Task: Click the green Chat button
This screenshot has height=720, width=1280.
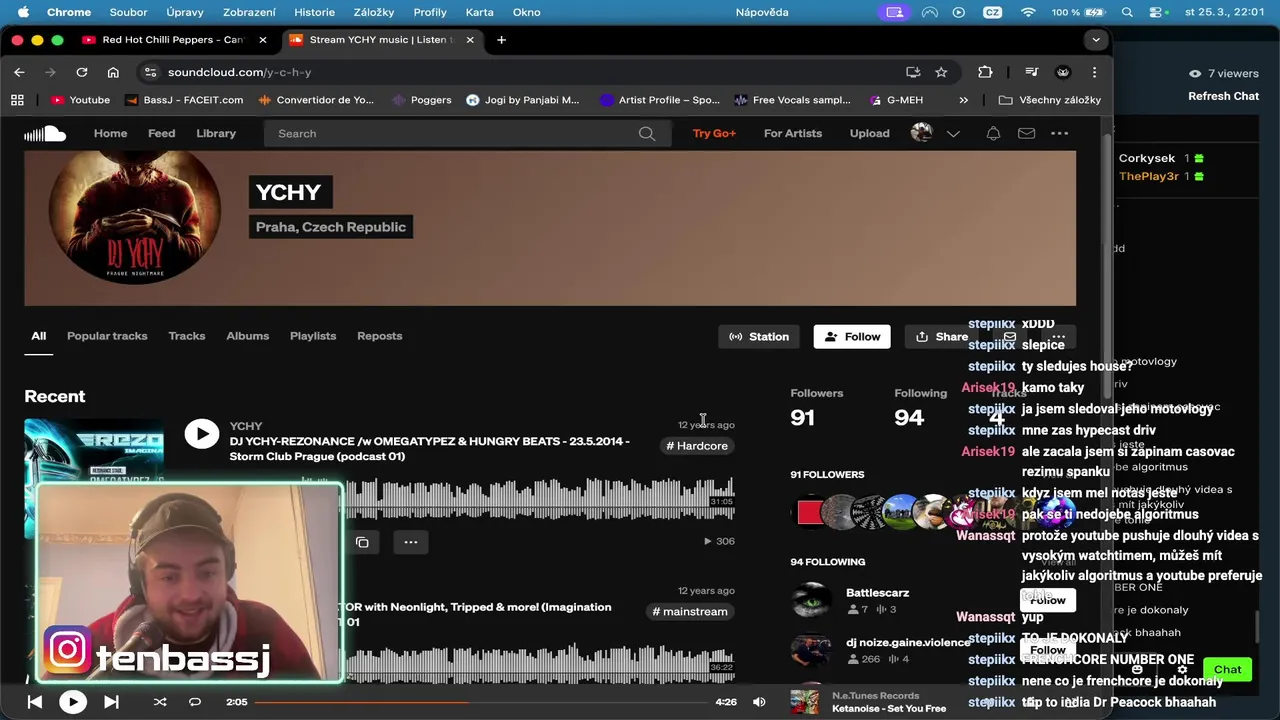Action: tap(1227, 670)
